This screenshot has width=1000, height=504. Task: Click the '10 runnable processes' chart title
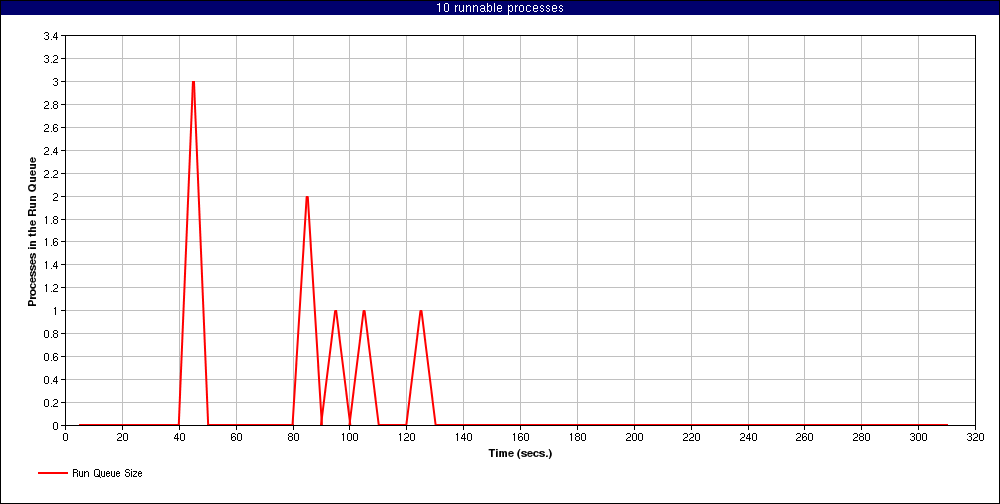499,8
